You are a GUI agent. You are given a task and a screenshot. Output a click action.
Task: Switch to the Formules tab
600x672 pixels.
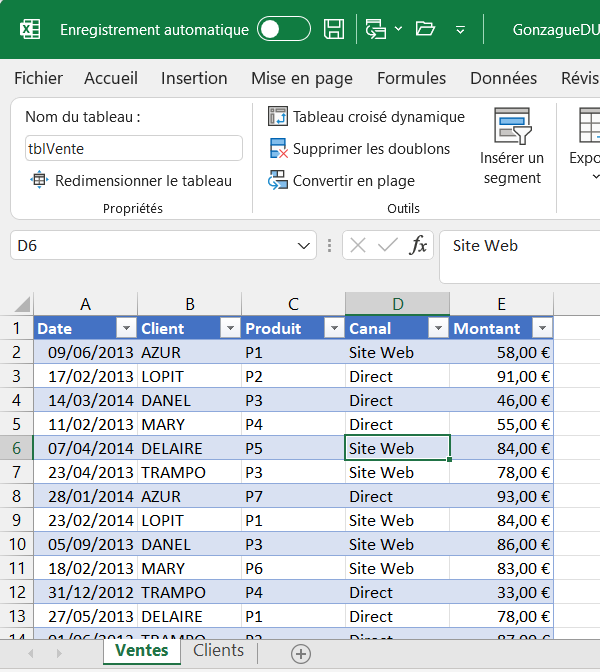point(411,78)
